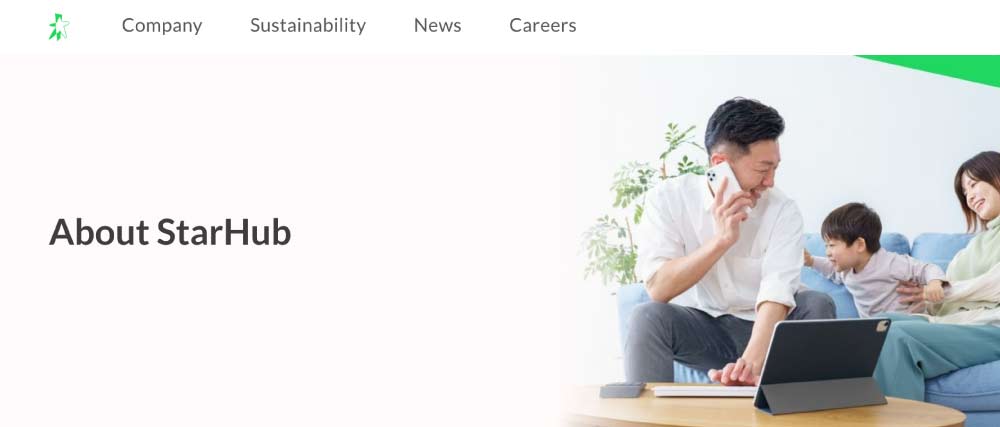Click the young child on the sofa

pos(871,261)
